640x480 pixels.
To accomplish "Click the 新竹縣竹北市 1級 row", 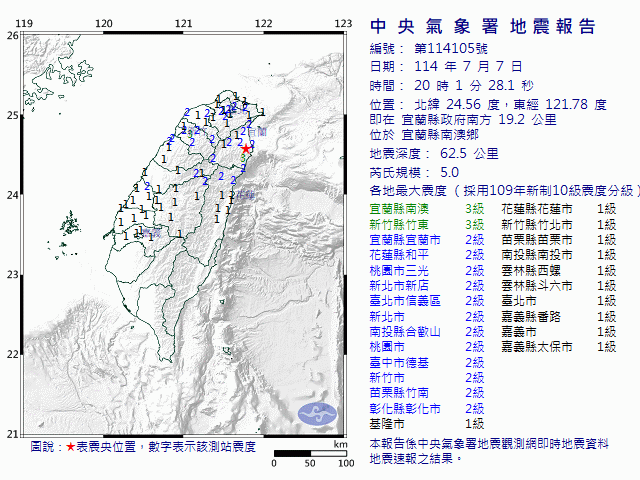I will (558, 224).
